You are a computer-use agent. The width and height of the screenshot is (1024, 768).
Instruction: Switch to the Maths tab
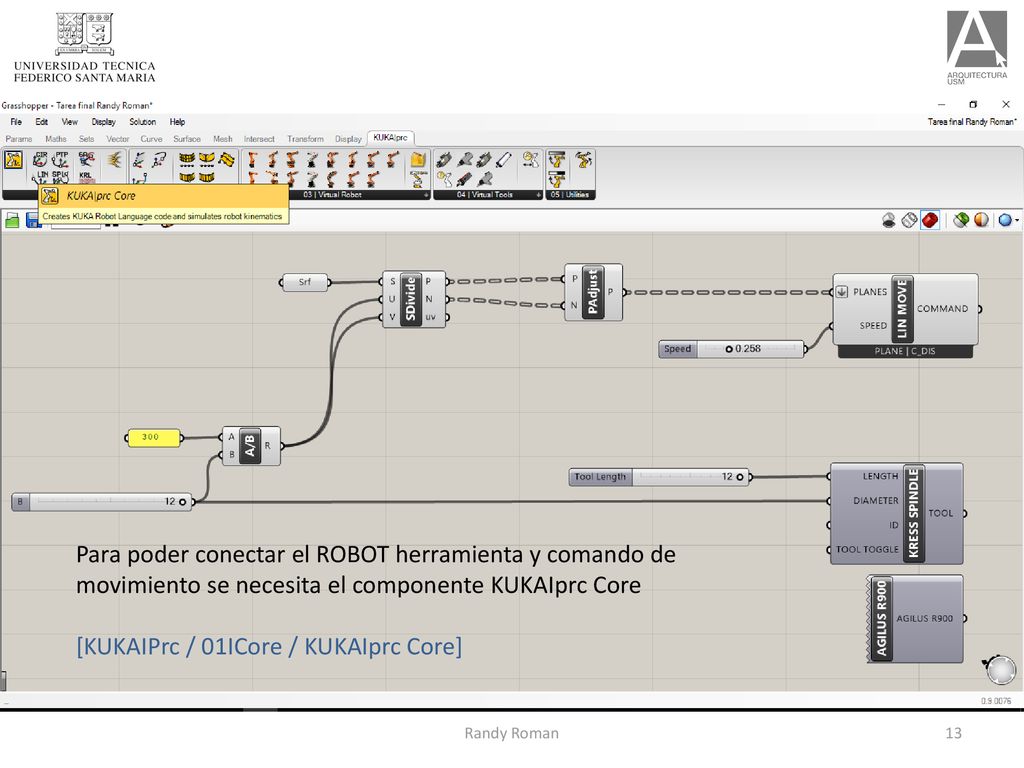pos(56,139)
